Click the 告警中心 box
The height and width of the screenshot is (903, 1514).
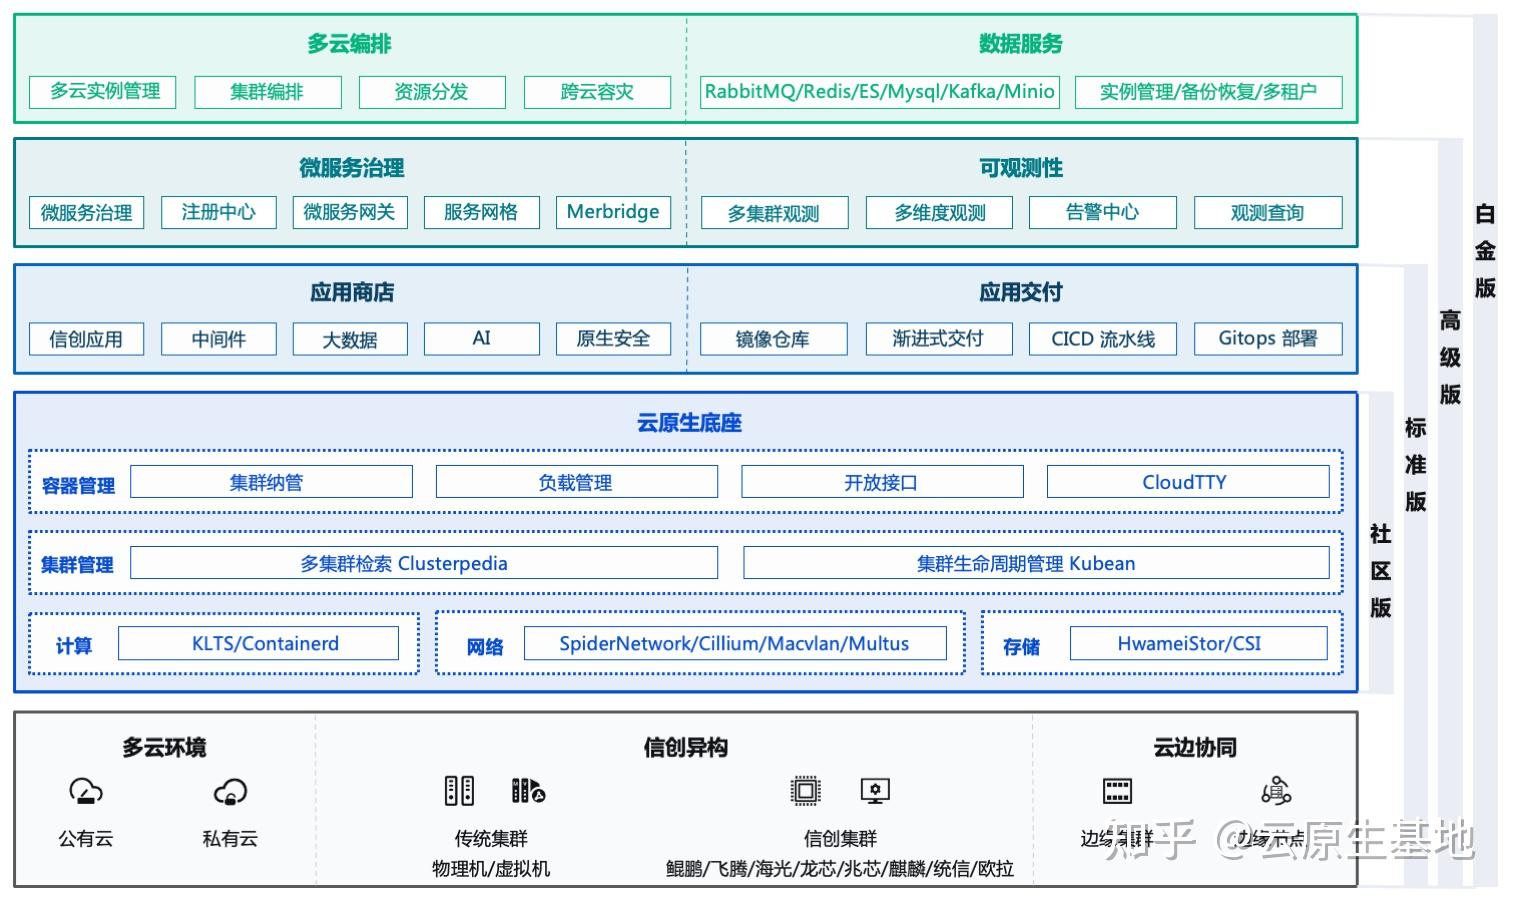tap(1103, 213)
